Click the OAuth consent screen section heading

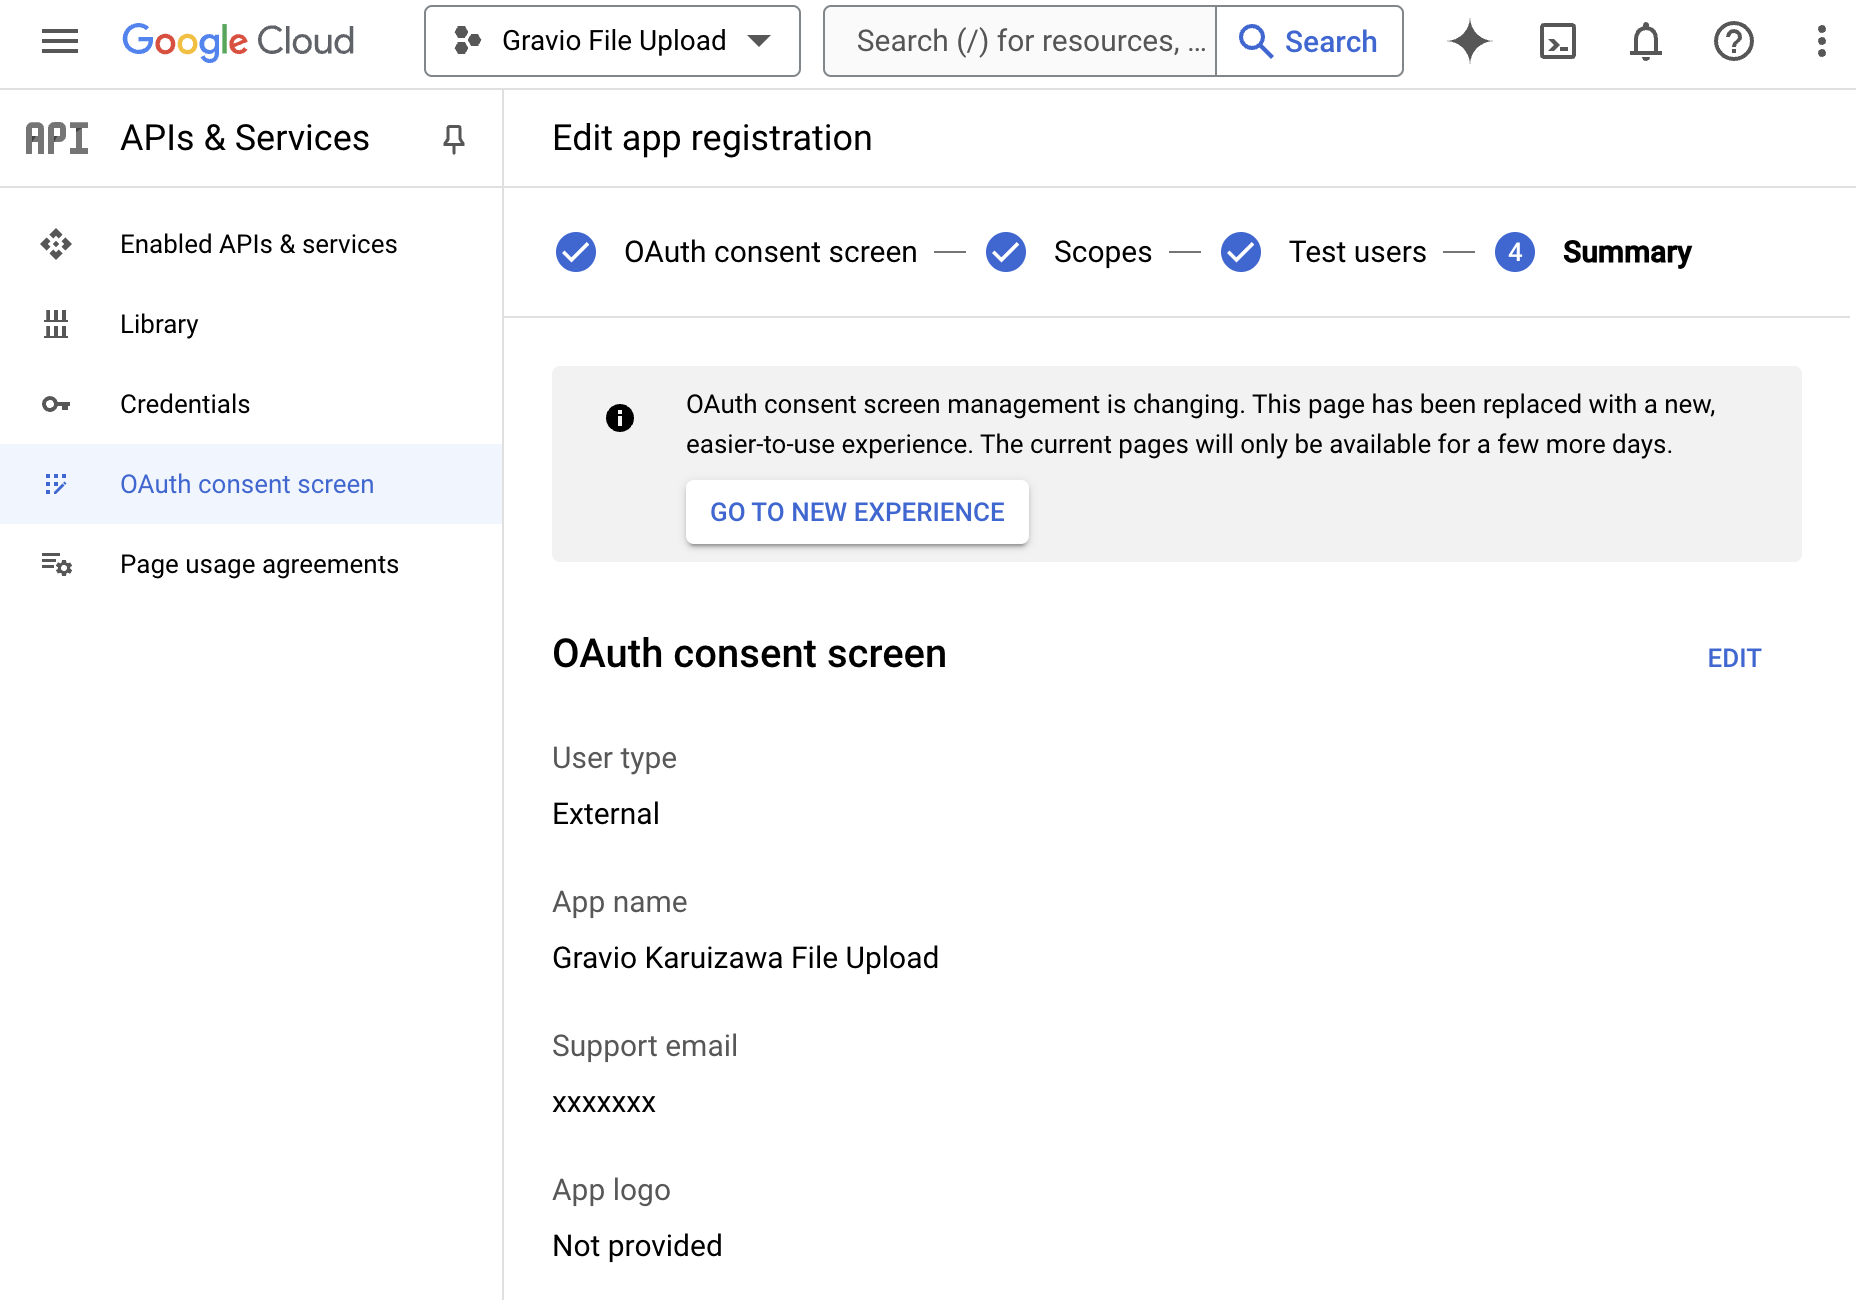click(749, 654)
